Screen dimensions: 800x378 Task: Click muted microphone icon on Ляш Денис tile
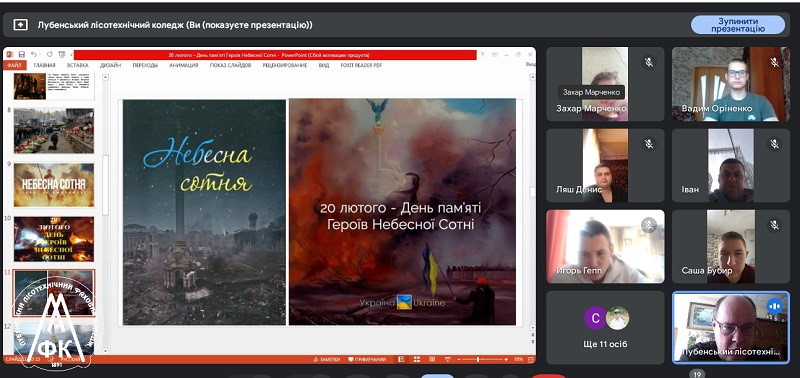click(x=648, y=144)
